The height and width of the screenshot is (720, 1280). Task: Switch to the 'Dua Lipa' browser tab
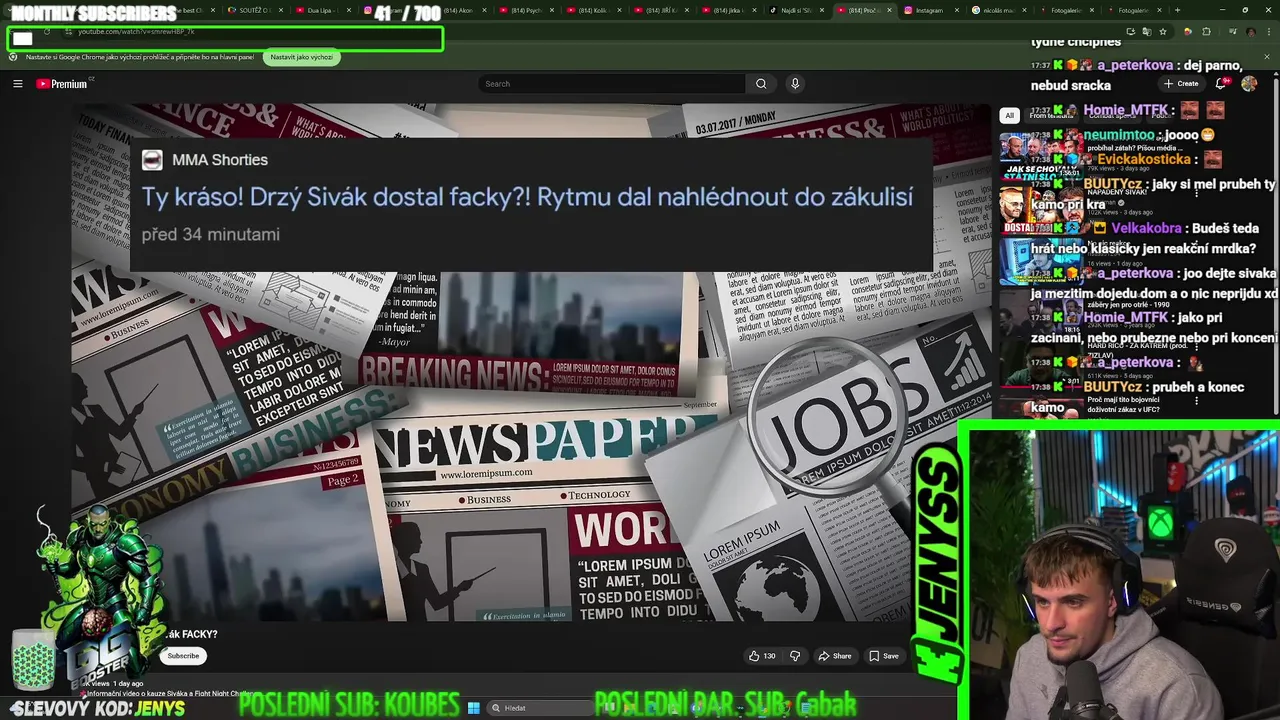point(325,10)
